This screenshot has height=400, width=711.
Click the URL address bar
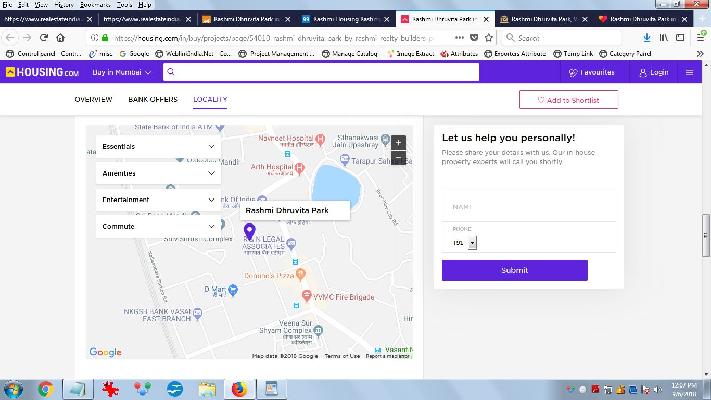click(x=272, y=38)
